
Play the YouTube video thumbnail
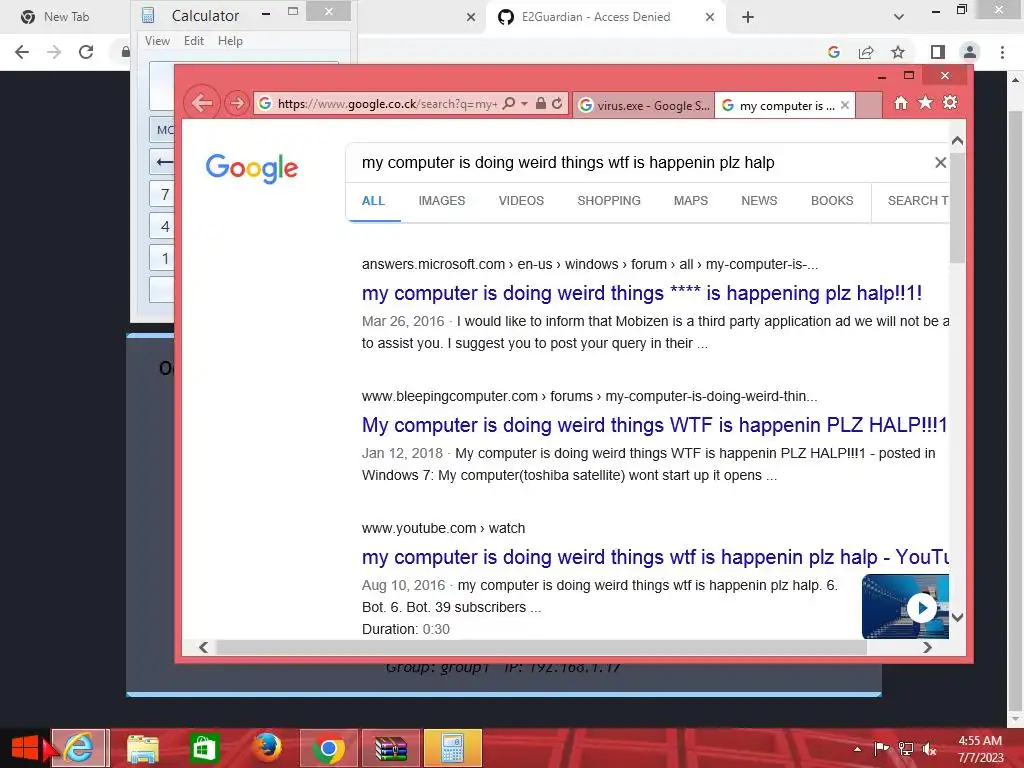point(906,607)
